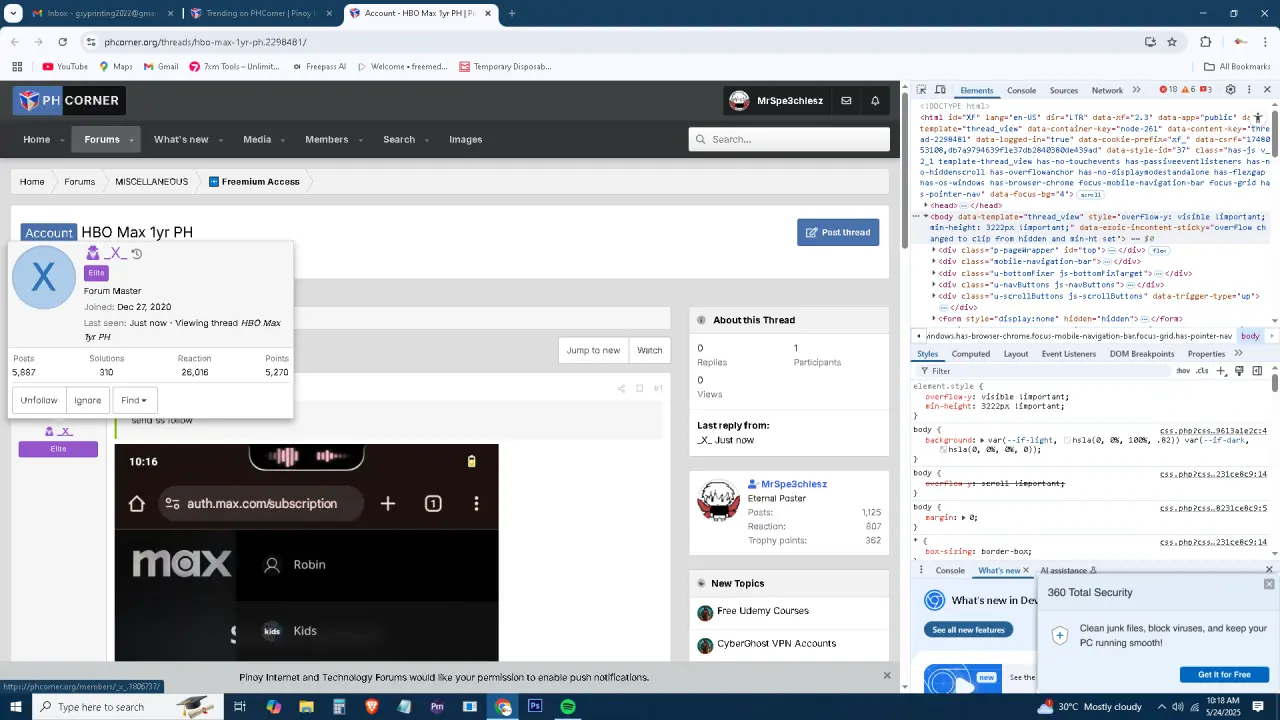Close the 360 Total Security popup
The width and height of the screenshot is (1280, 720).
tap(1269, 584)
